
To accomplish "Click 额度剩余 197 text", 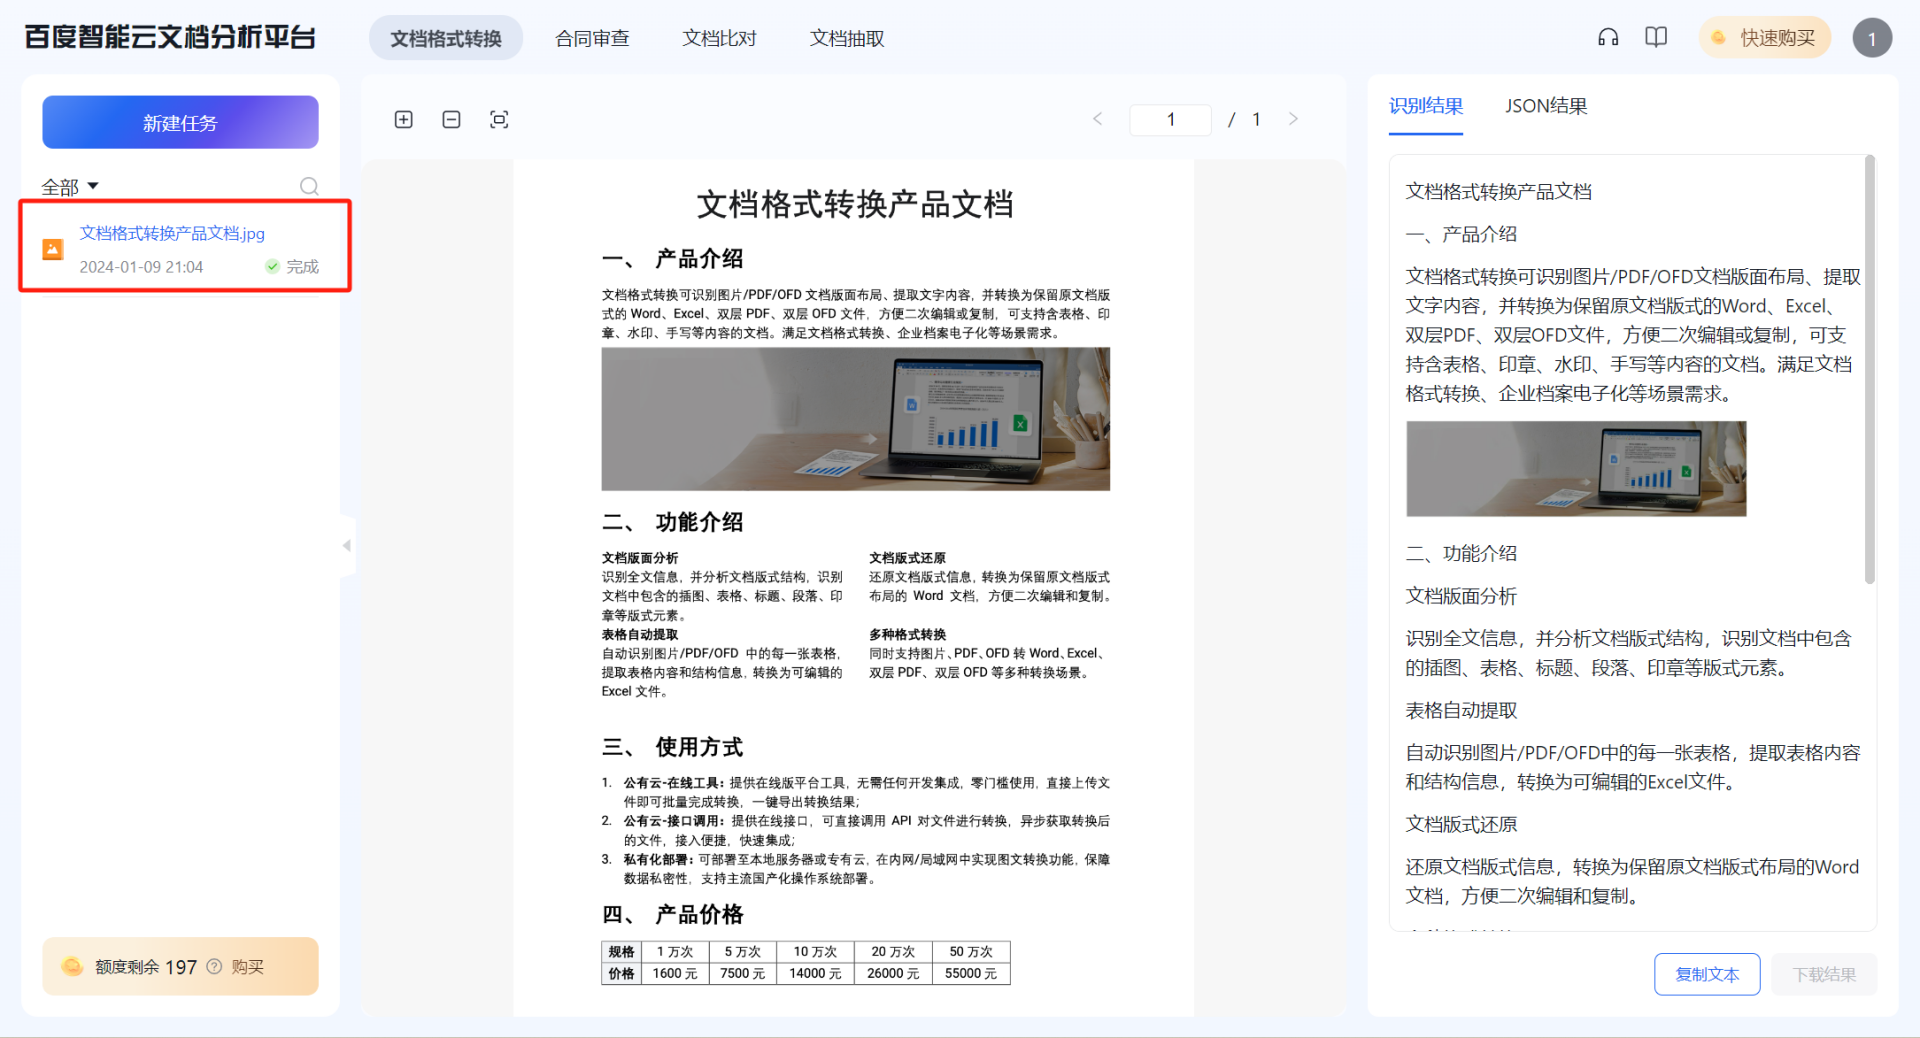I will 145,966.
